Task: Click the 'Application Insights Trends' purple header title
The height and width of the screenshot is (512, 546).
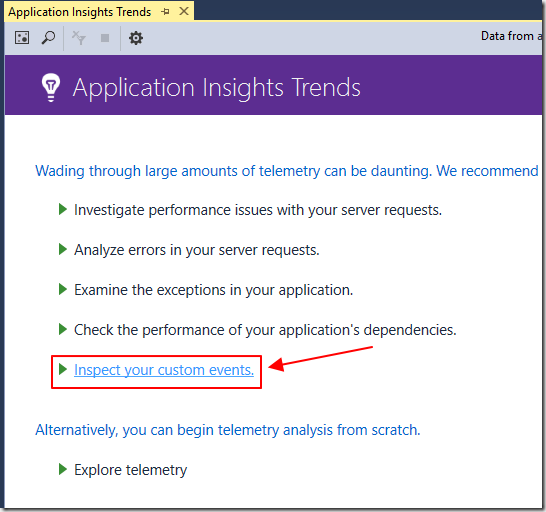Action: [217, 87]
